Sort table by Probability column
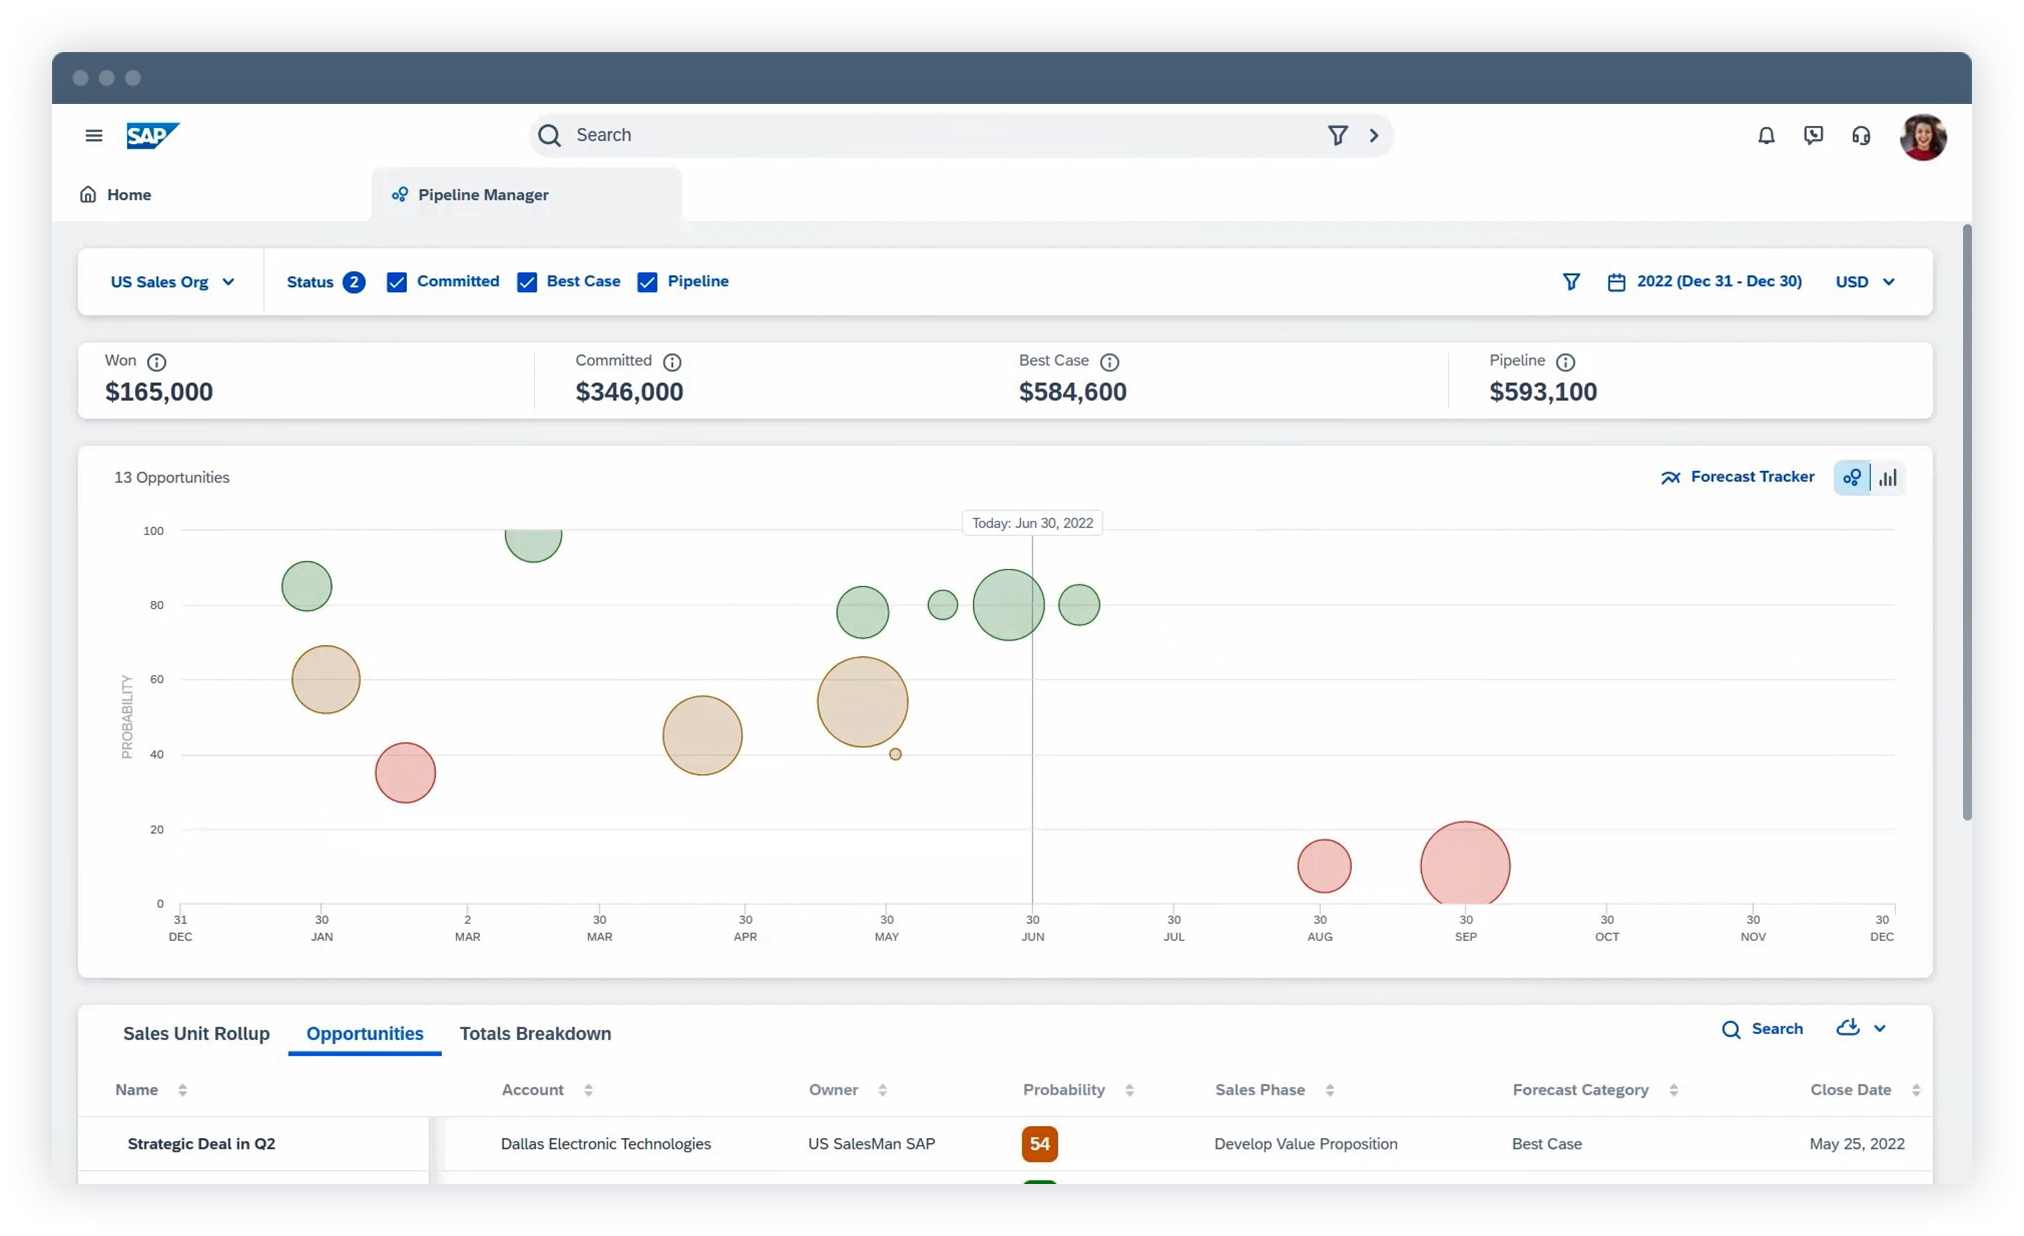The height and width of the screenshot is (1236, 2024). (1129, 1090)
